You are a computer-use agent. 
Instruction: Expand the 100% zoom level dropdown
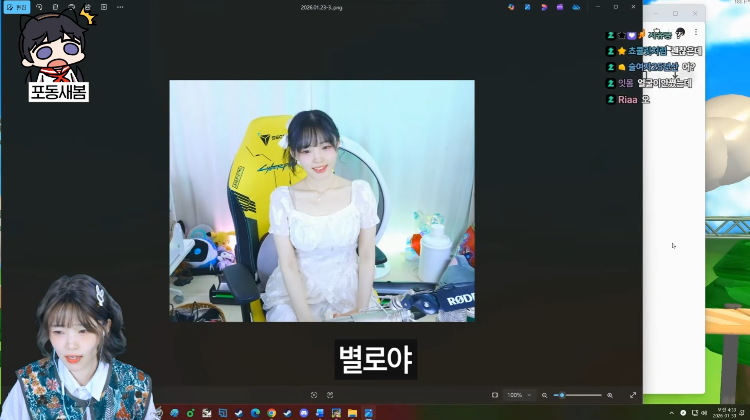pyautogui.click(x=519, y=395)
